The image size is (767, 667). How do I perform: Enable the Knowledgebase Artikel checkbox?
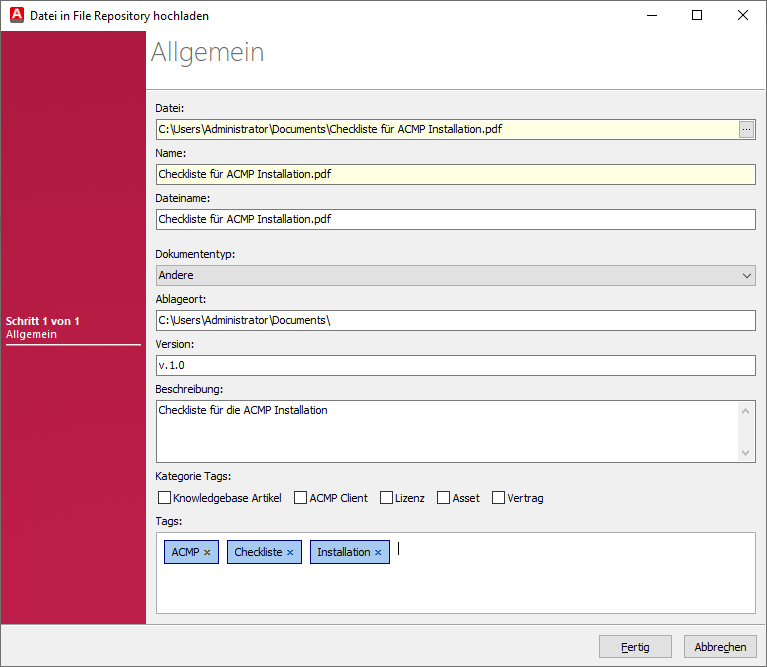click(x=165, y=498)
